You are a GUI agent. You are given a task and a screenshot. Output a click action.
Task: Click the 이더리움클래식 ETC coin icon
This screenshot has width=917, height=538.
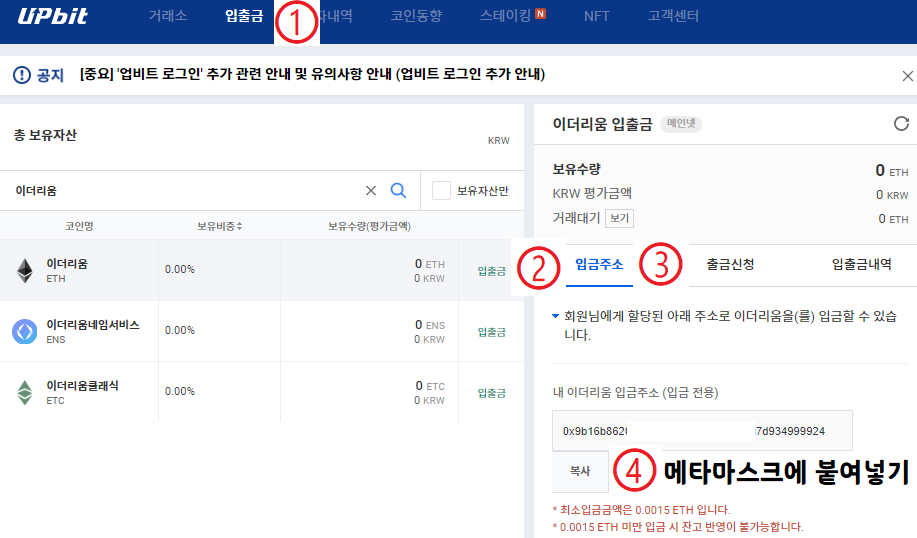(25, 392)
